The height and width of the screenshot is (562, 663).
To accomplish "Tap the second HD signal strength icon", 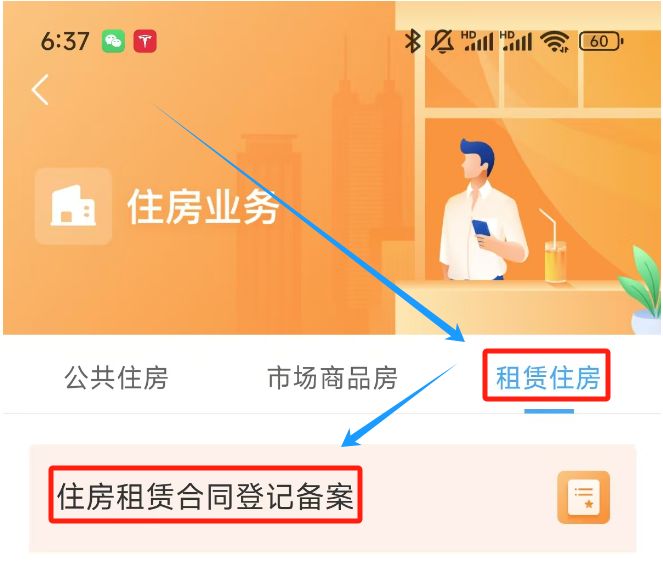I will (516, 41).
